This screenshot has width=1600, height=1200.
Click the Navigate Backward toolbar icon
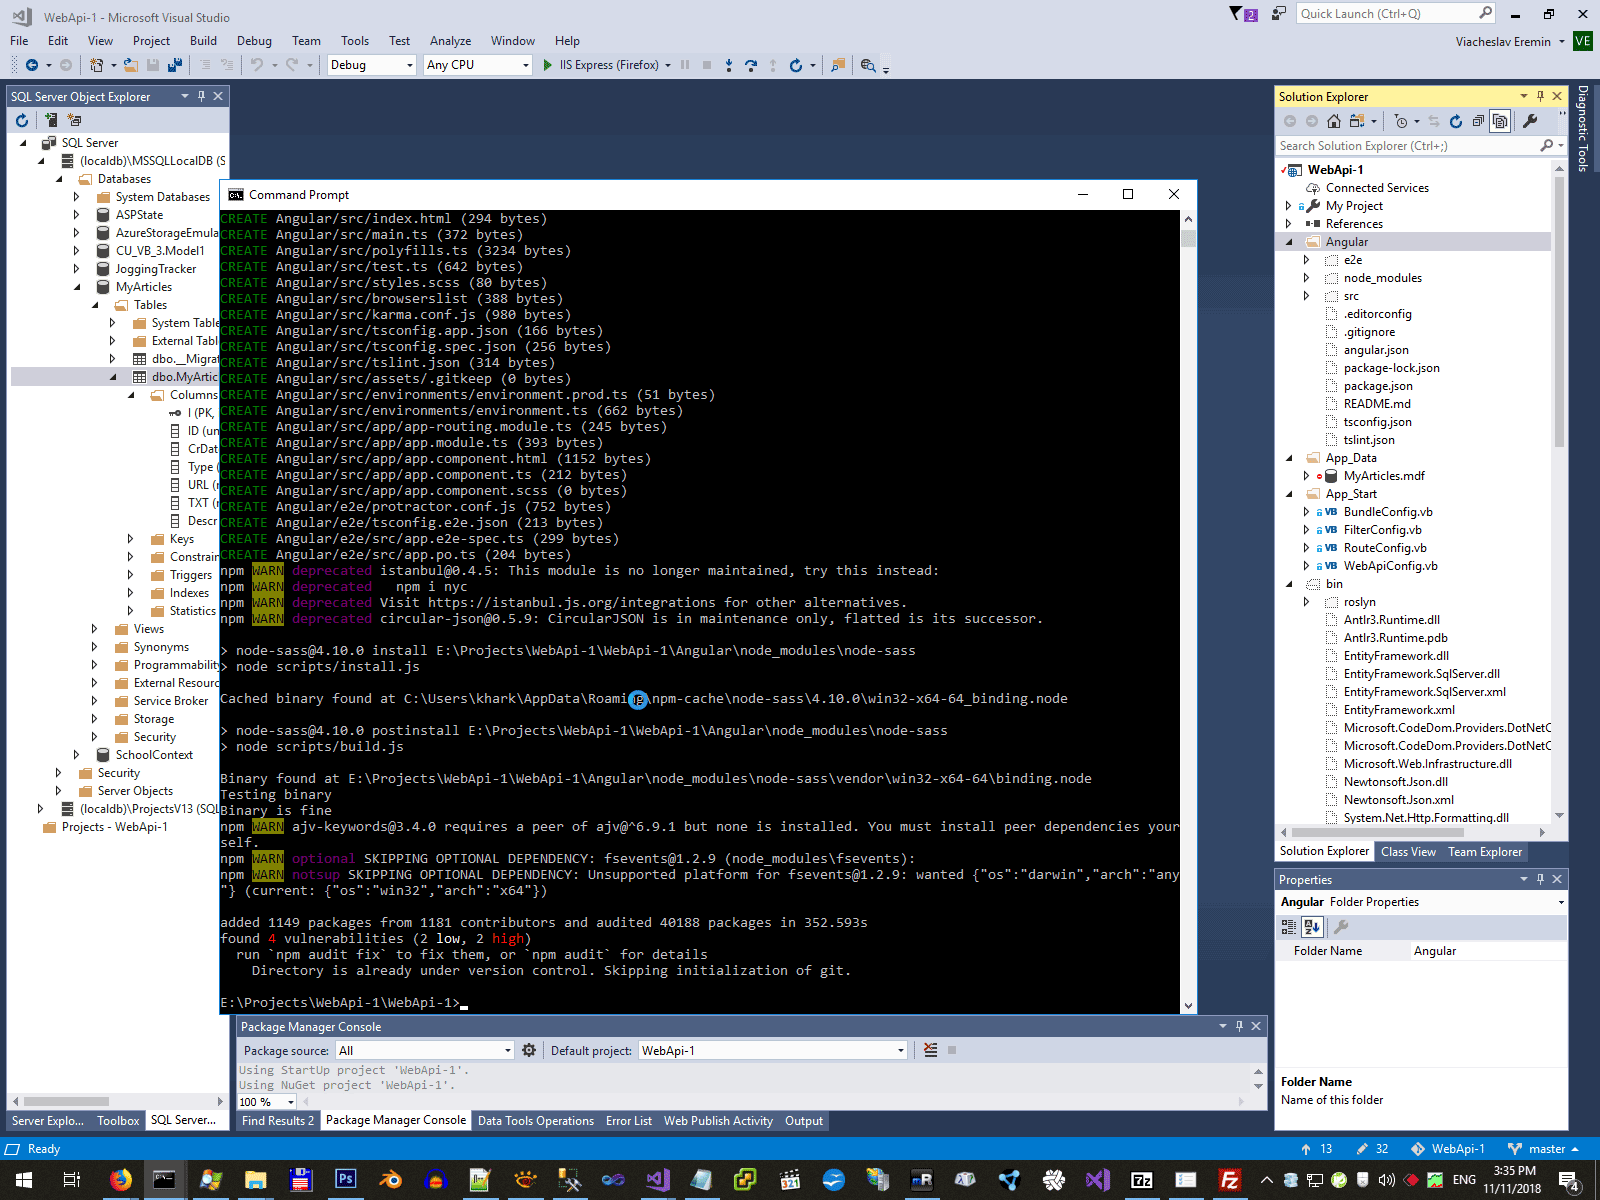[32, 65]
